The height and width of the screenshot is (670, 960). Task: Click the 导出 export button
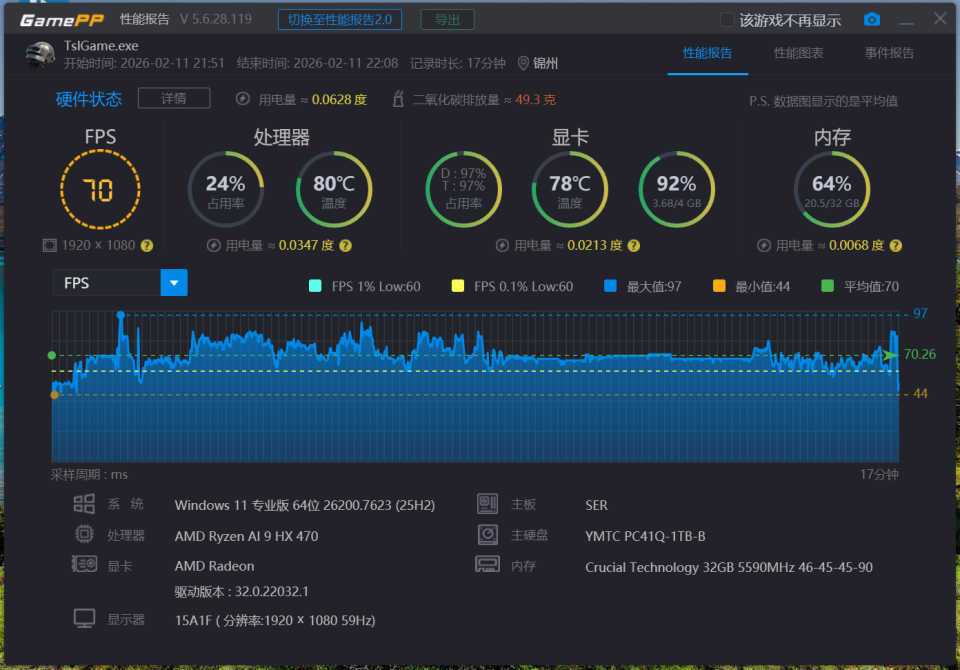pos(448,20)
